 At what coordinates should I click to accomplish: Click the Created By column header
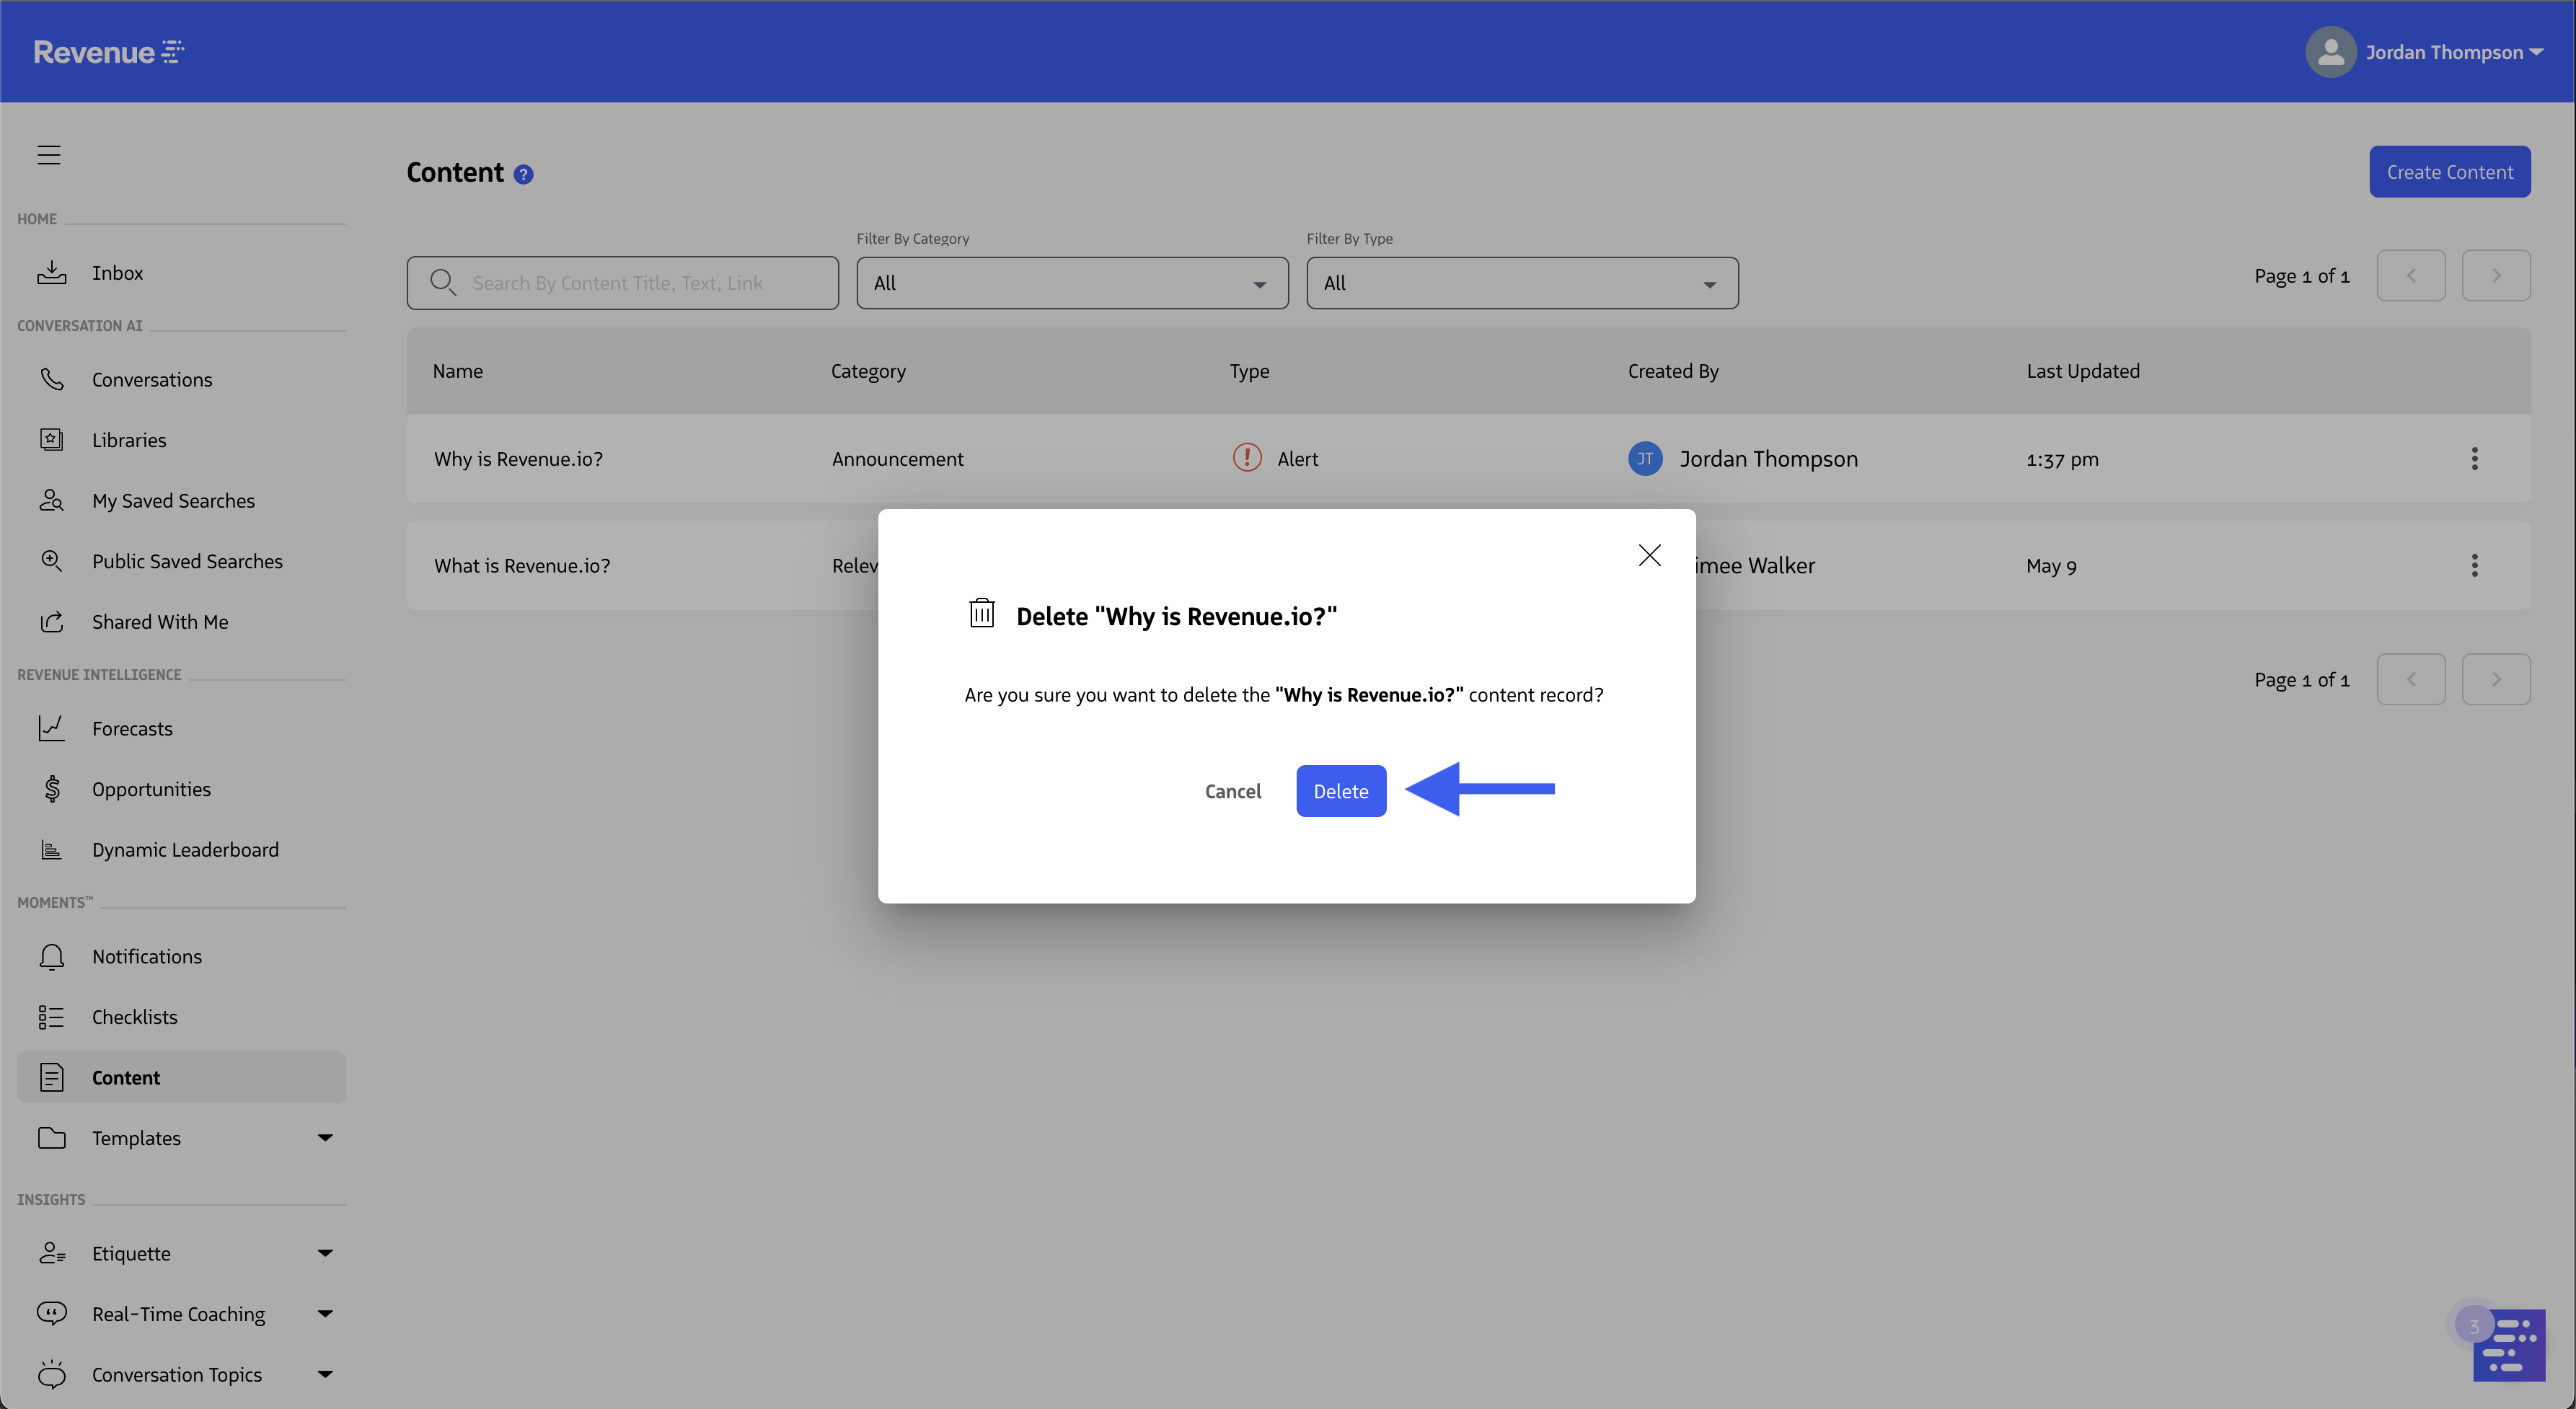point(1673,371)
